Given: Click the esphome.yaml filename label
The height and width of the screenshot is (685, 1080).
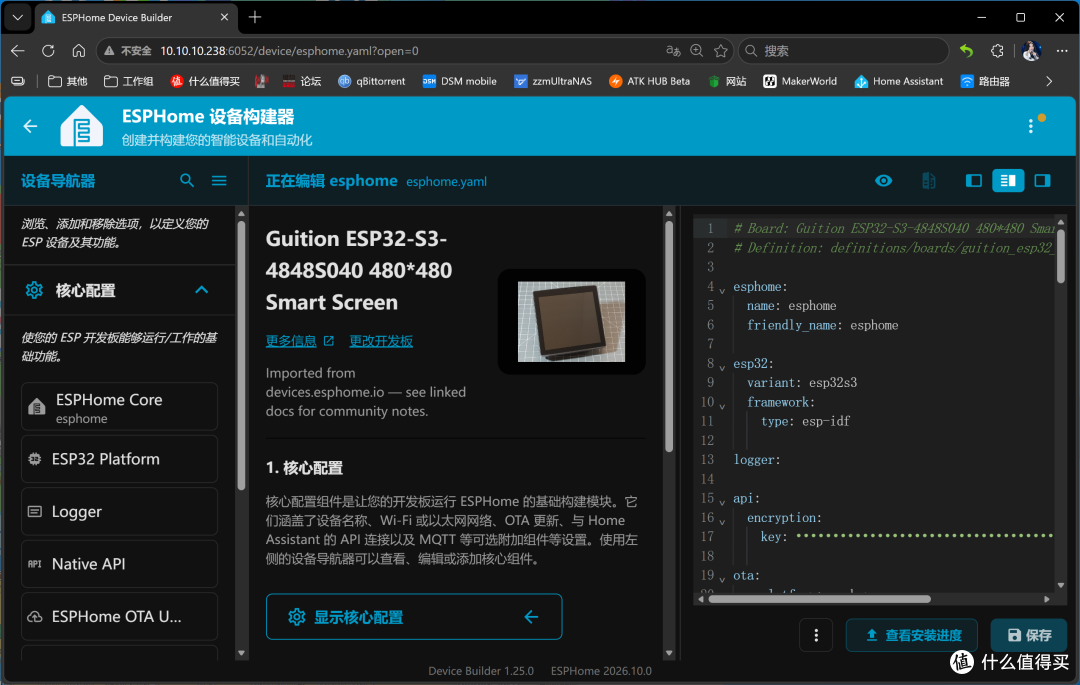Looking at the screenshot, I should [446, 182].
